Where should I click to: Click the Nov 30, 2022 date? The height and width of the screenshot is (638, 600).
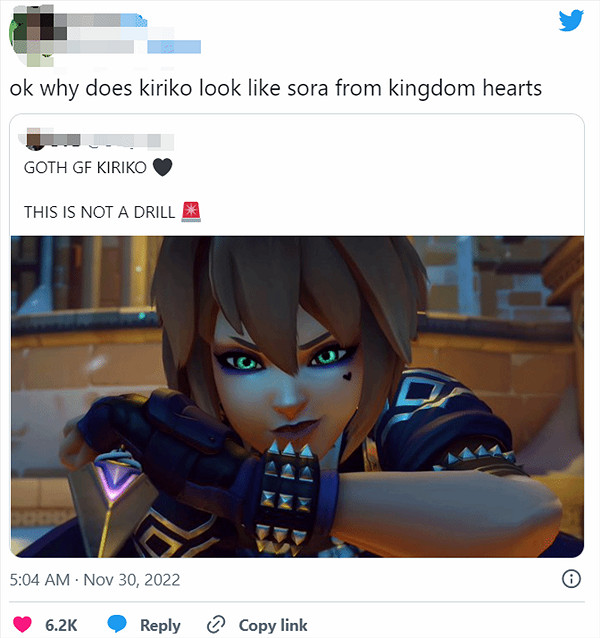click(x=132, y=580)
